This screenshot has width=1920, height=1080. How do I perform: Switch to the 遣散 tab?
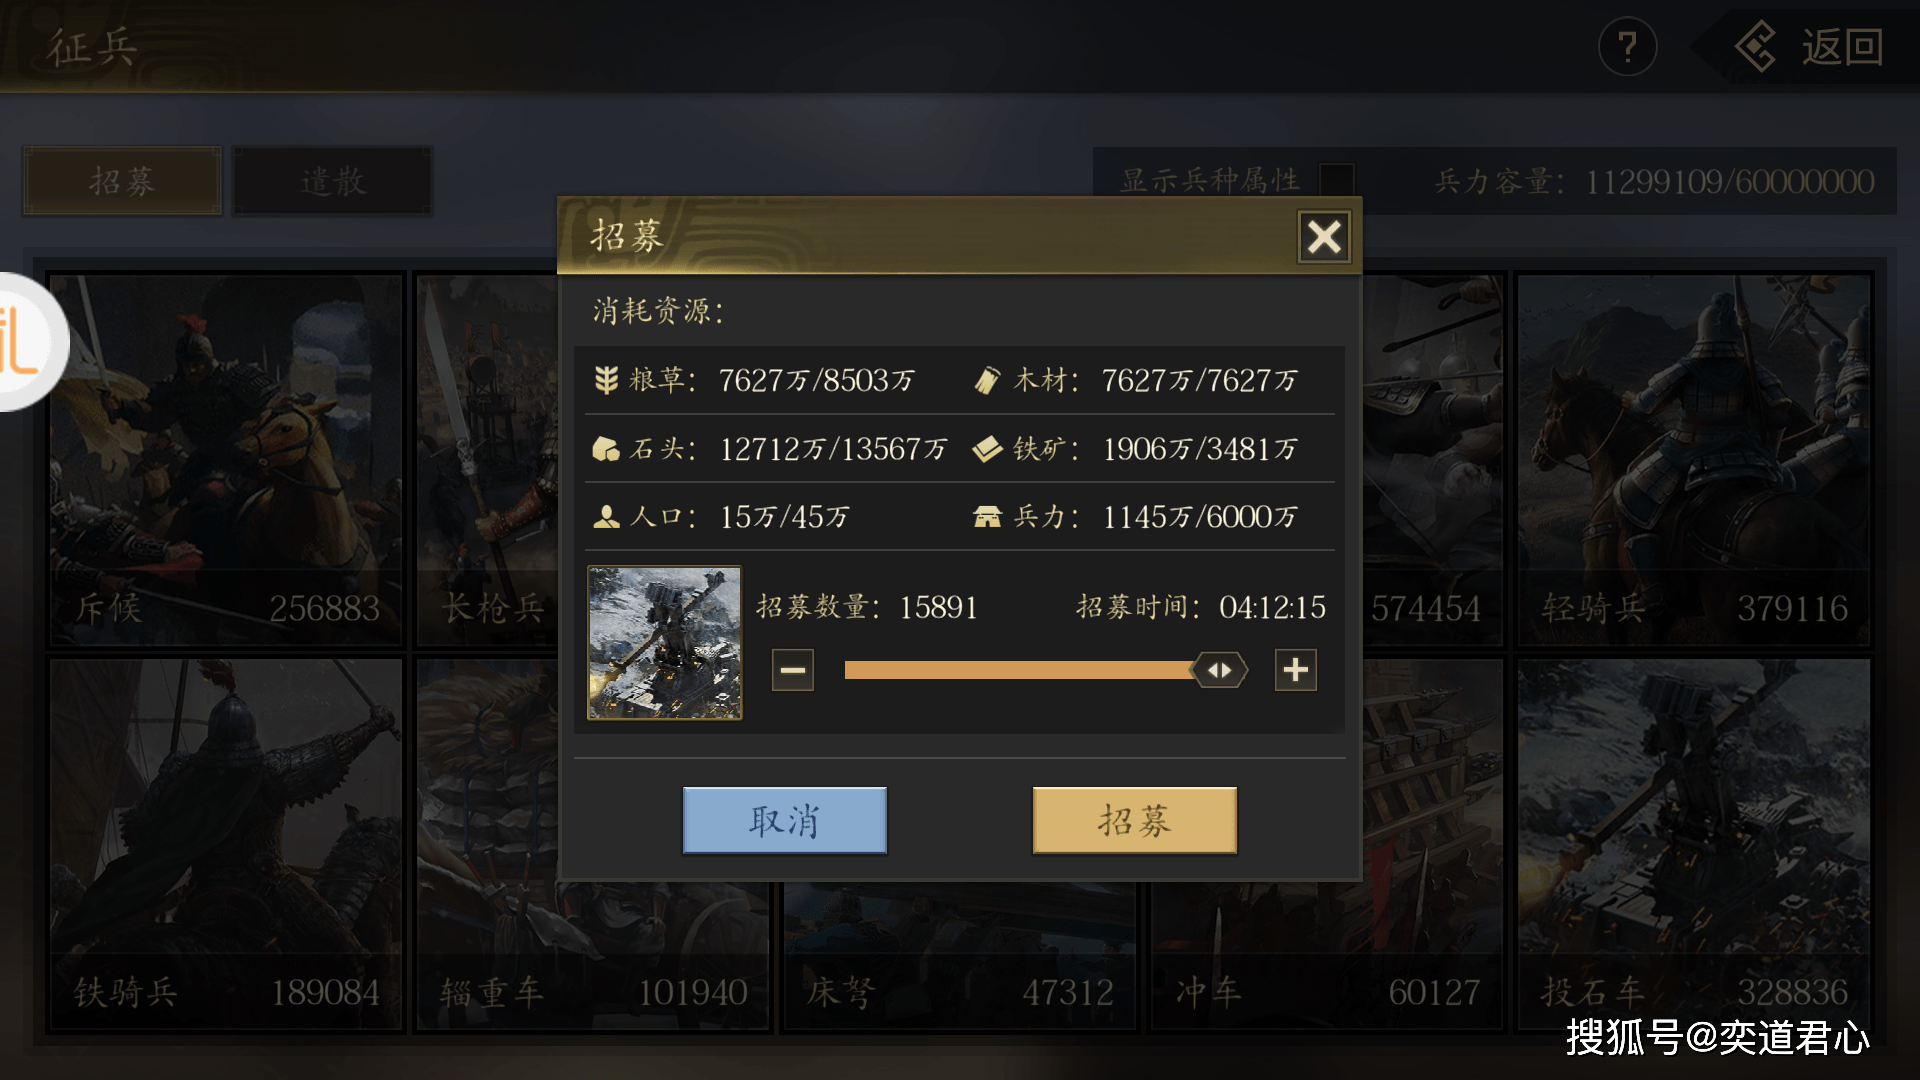coord(333,181)
